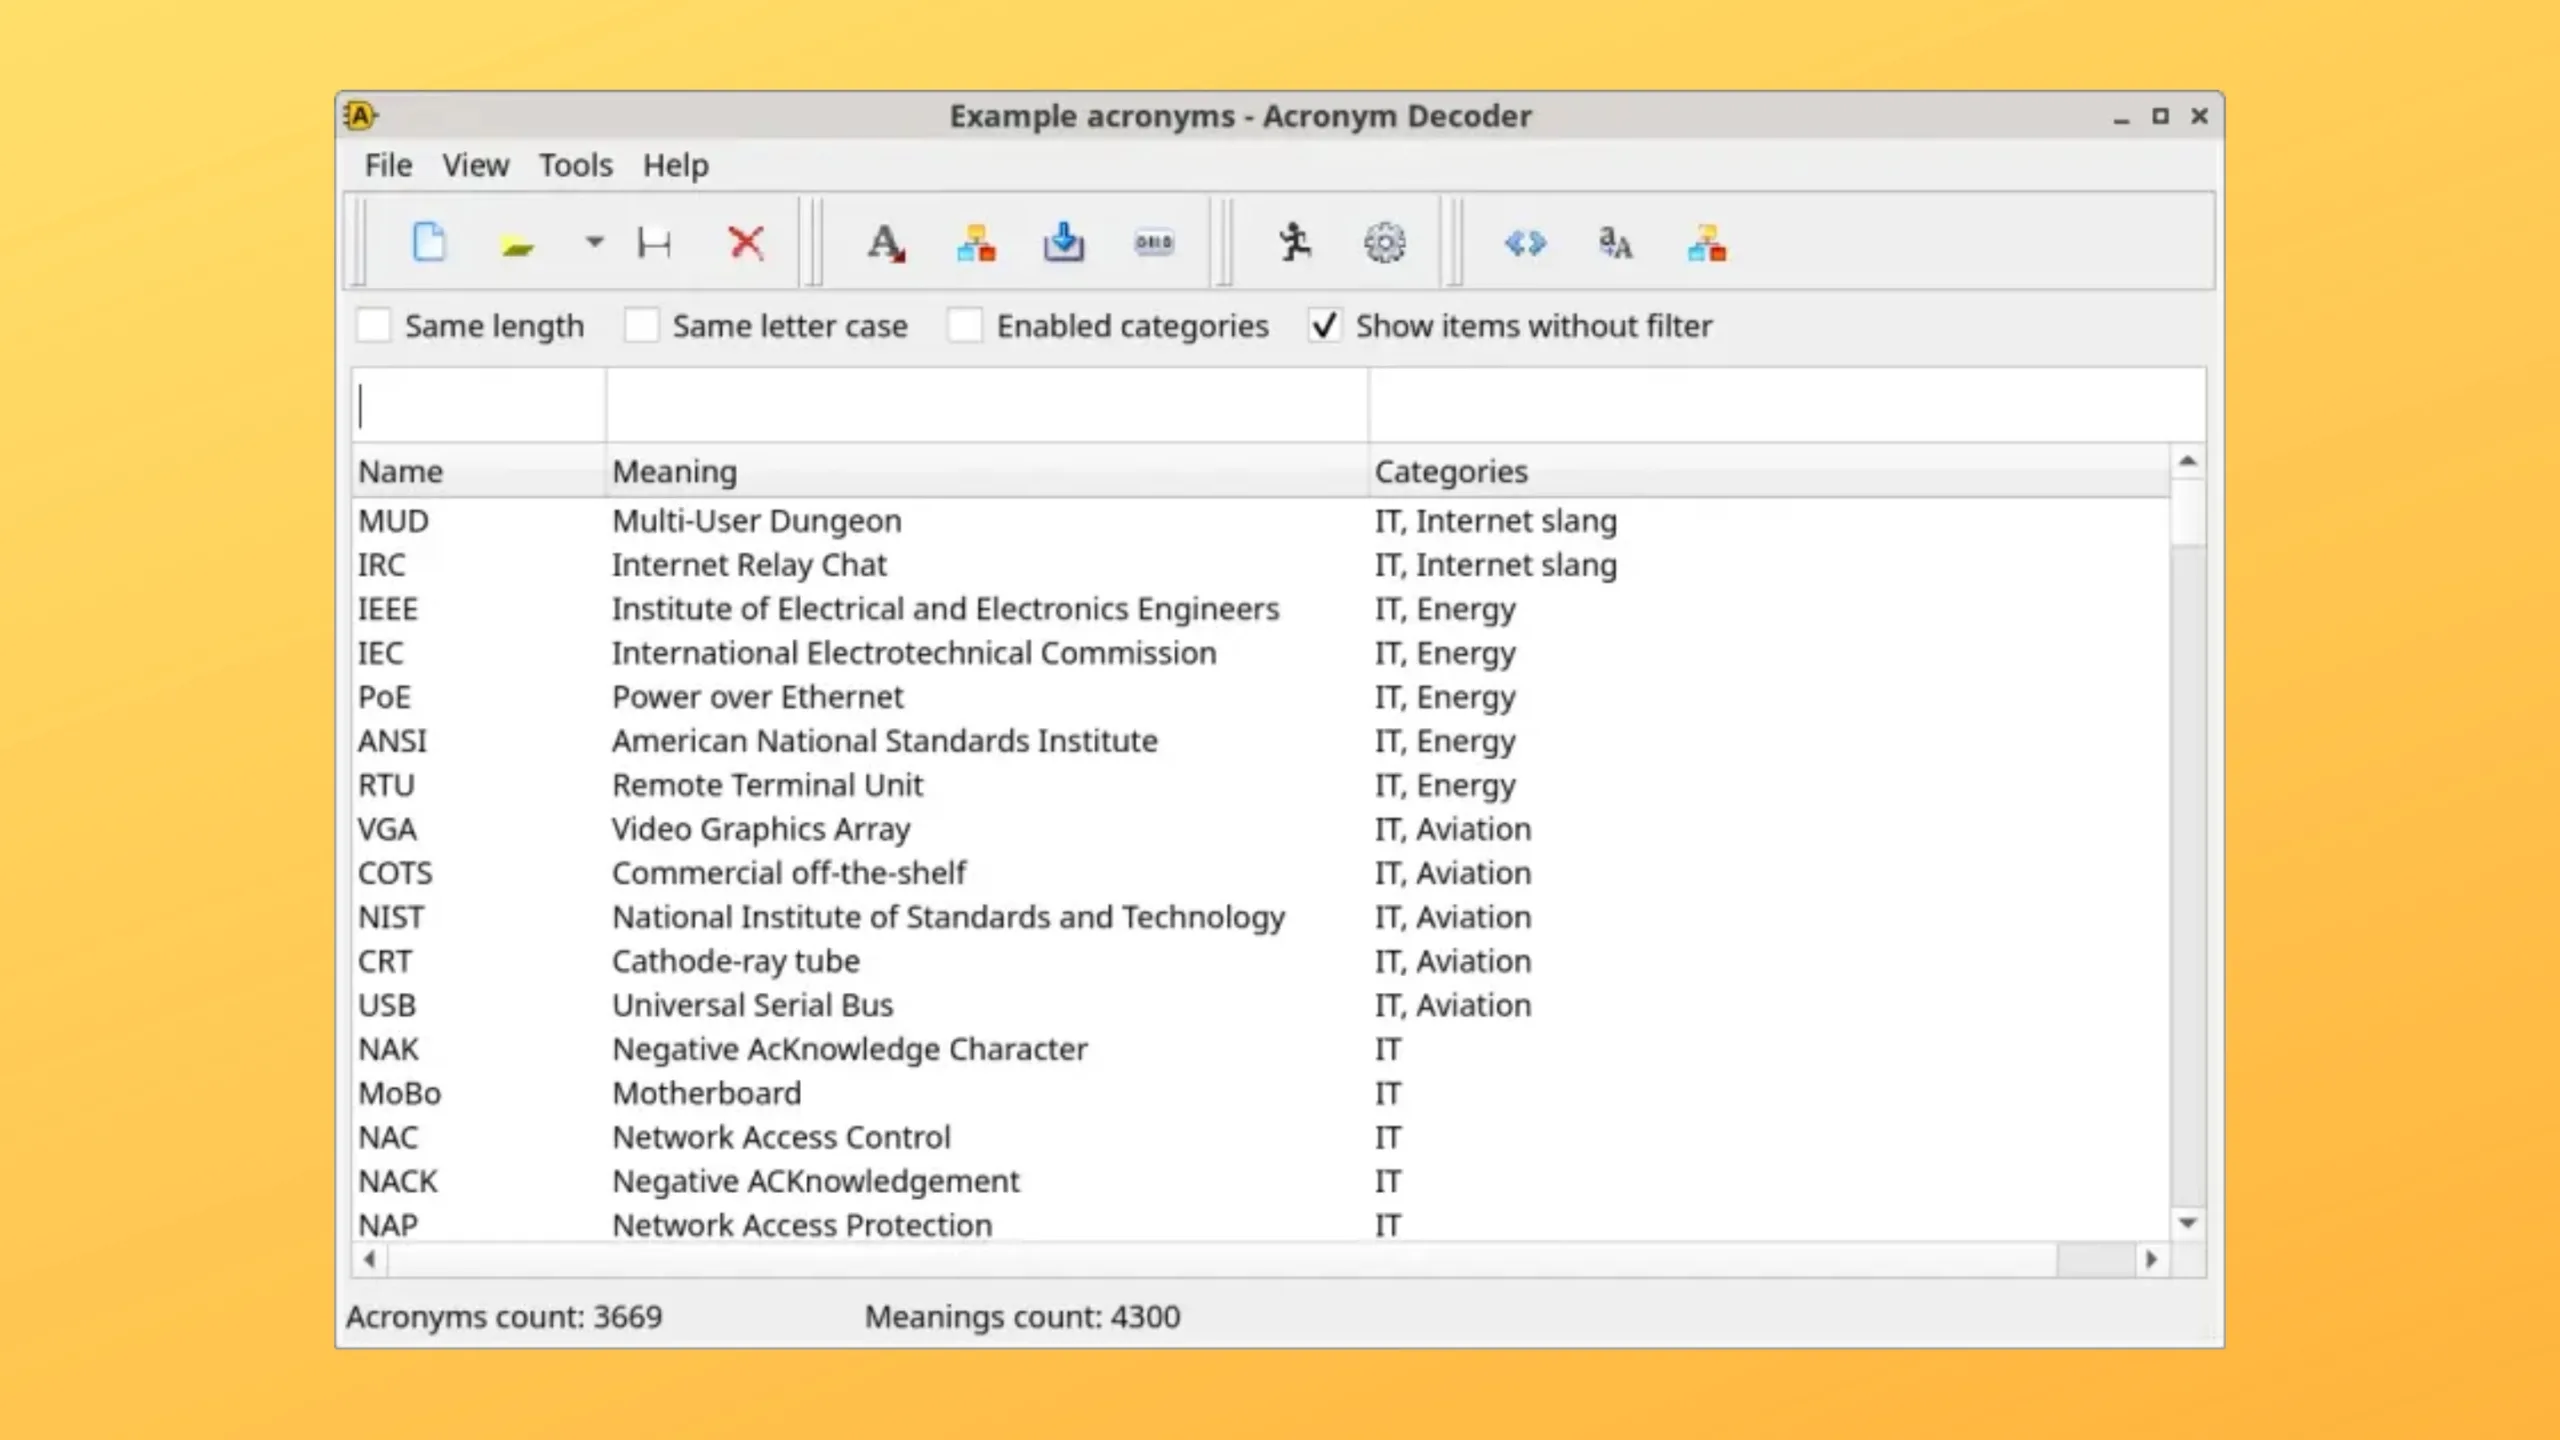Click 'International Electrotechnical Commission' meaning
This screenshot has height=1440, width=2560.
pos(914,653)
